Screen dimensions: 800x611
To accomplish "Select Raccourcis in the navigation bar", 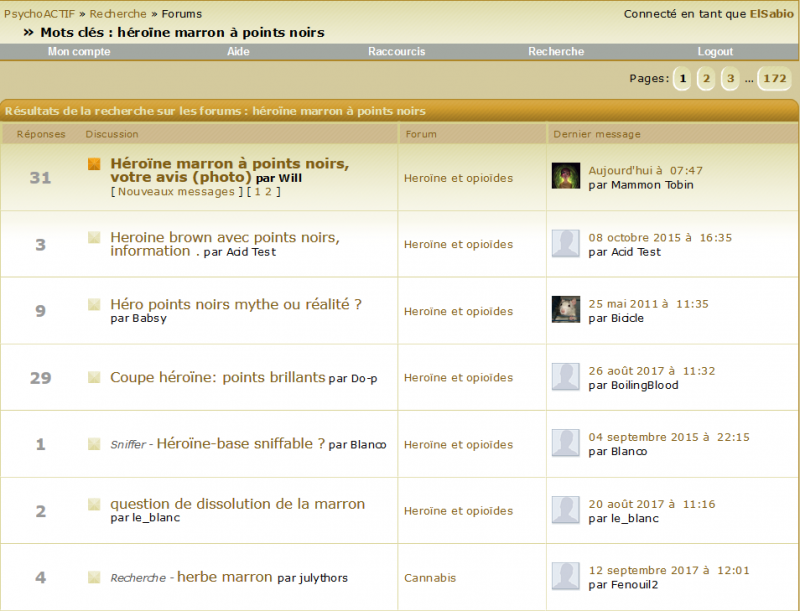I will 396,52.
